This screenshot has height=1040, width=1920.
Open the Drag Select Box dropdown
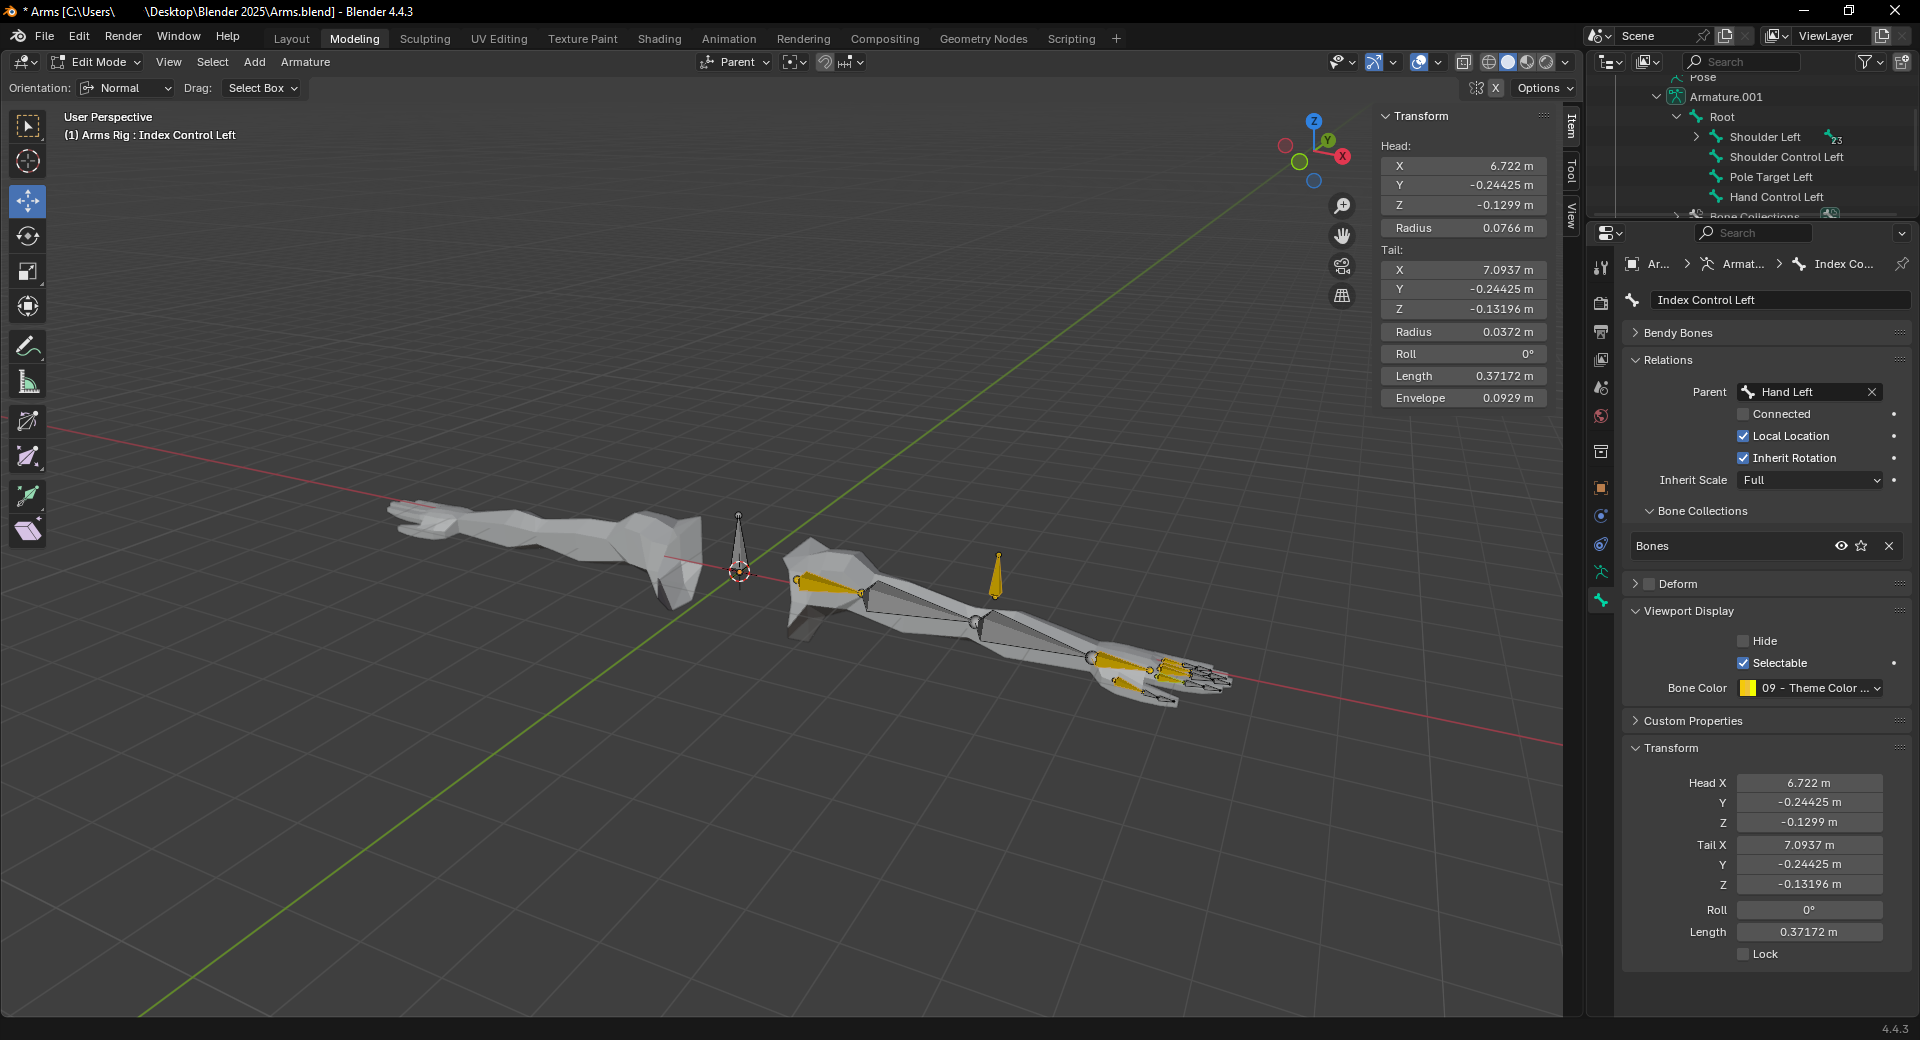coord(262,88)
